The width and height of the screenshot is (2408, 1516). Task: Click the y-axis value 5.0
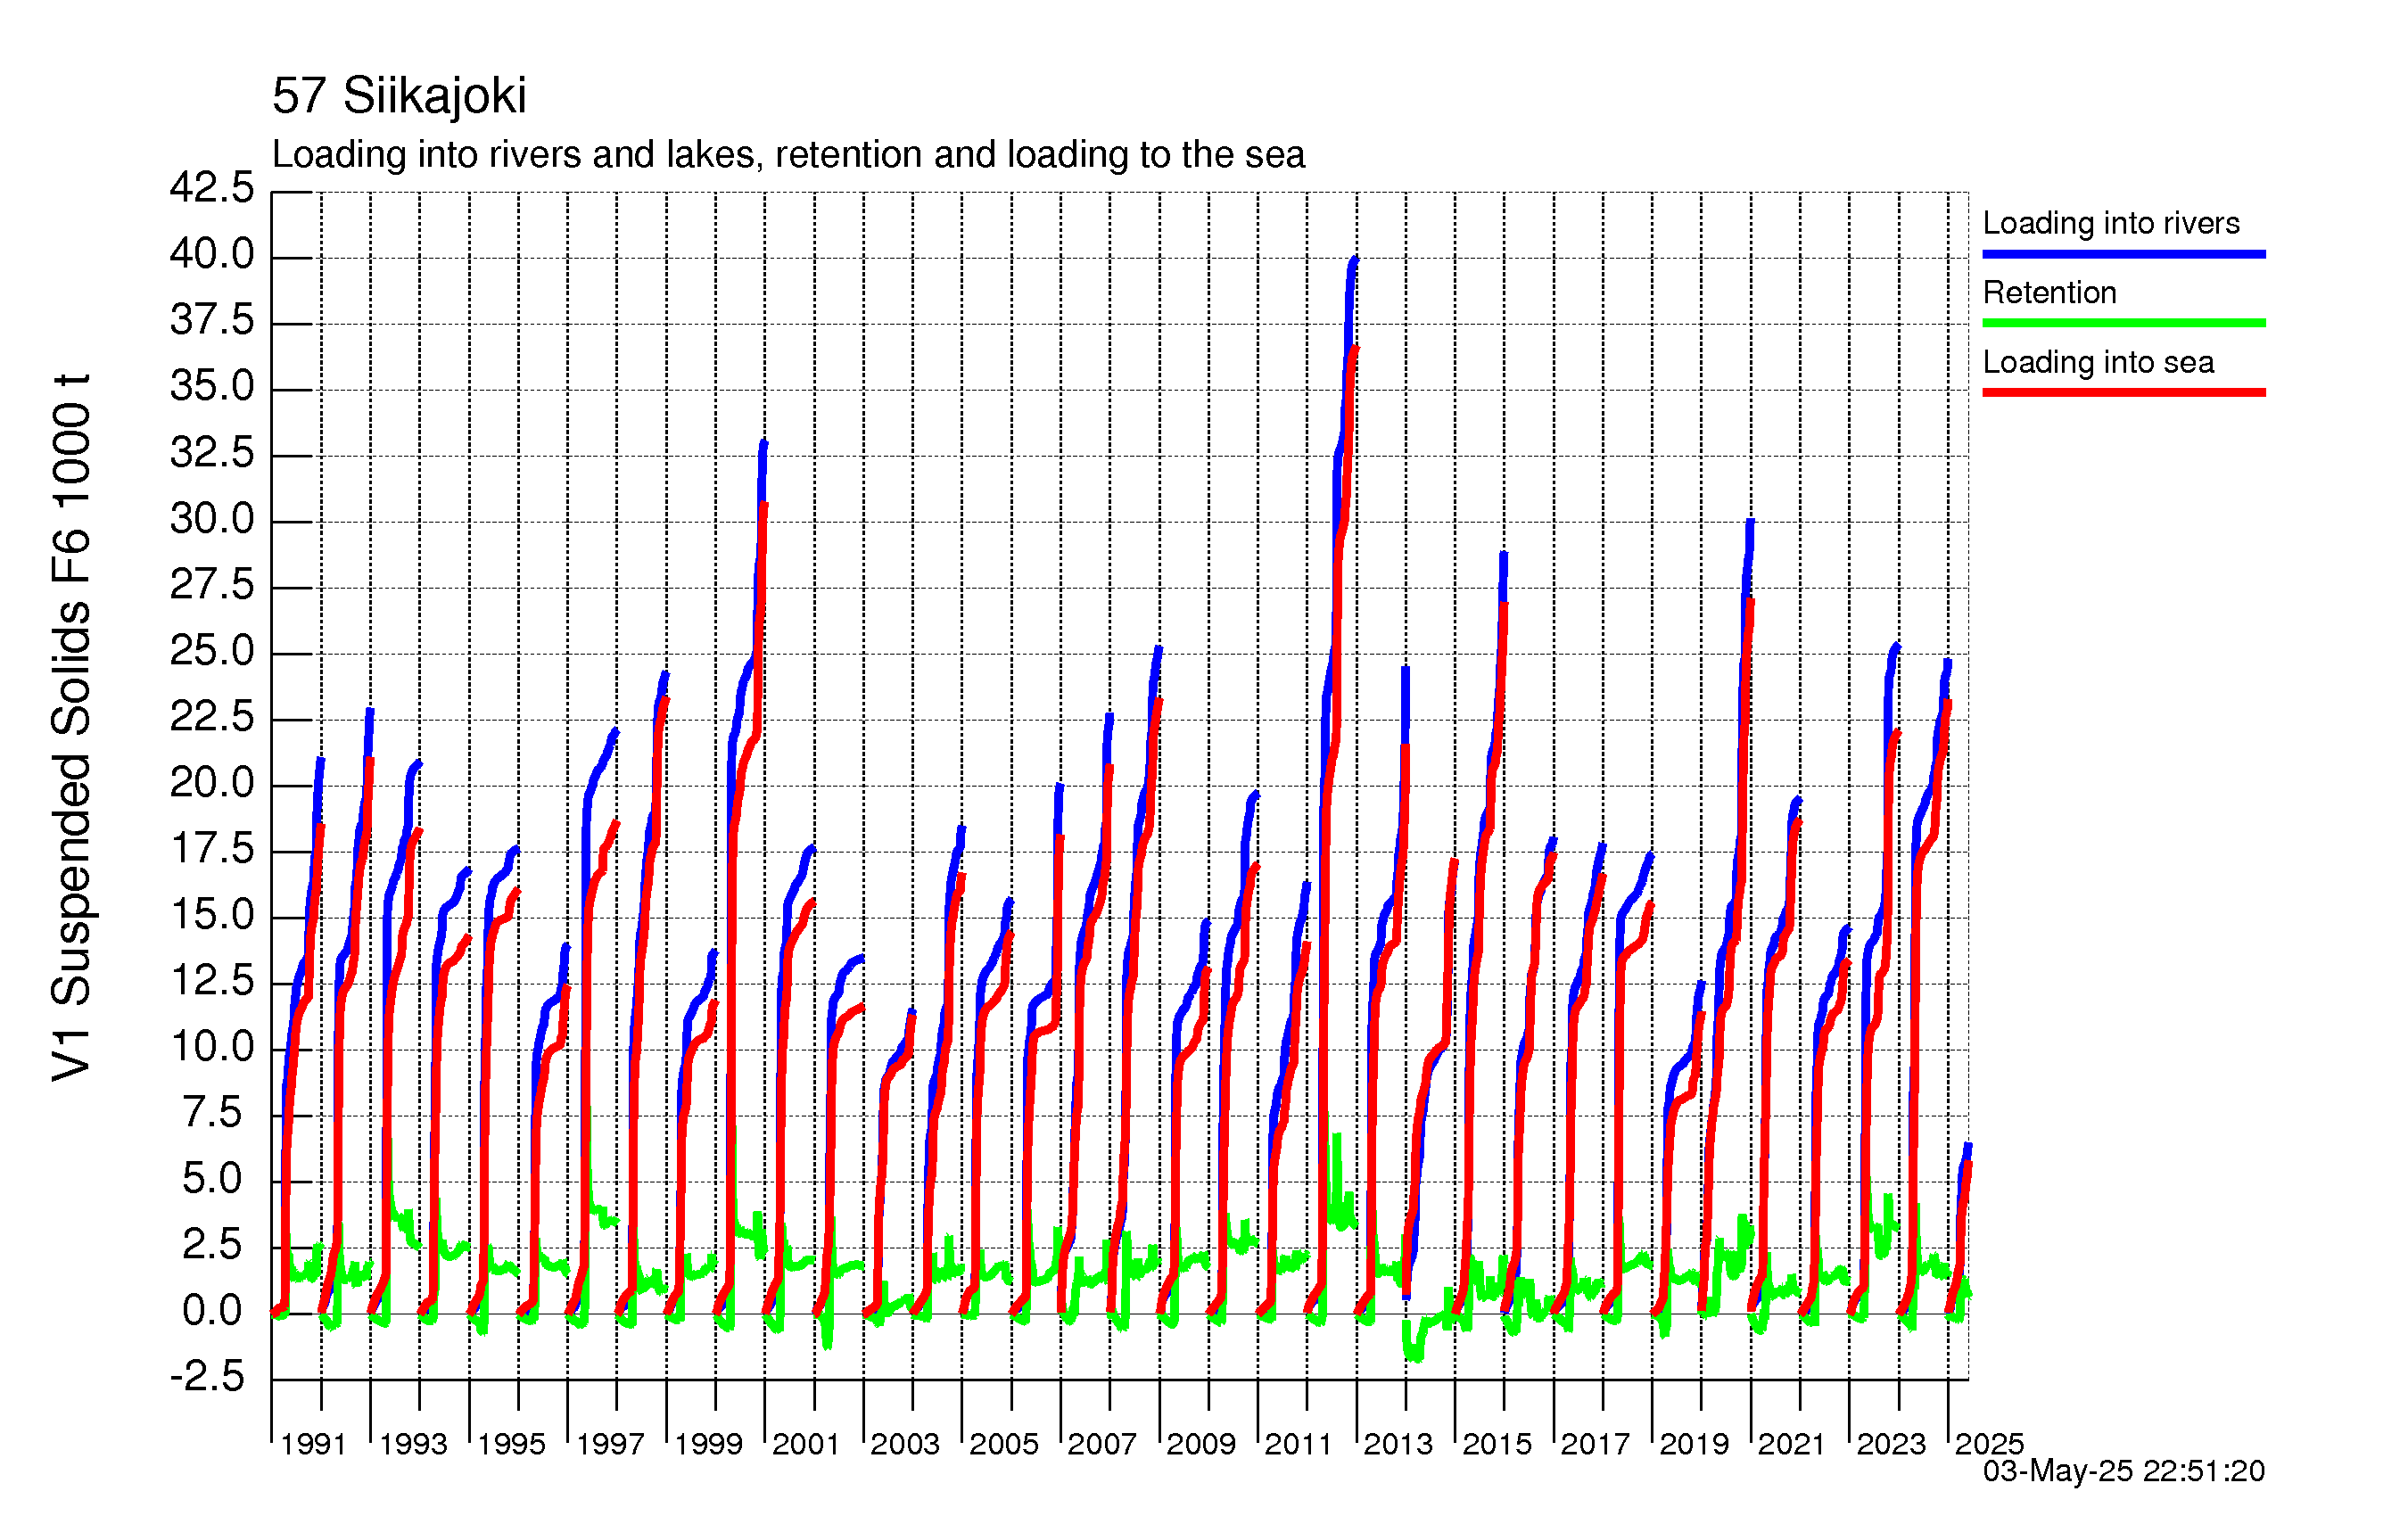[x=211, y=1179]
